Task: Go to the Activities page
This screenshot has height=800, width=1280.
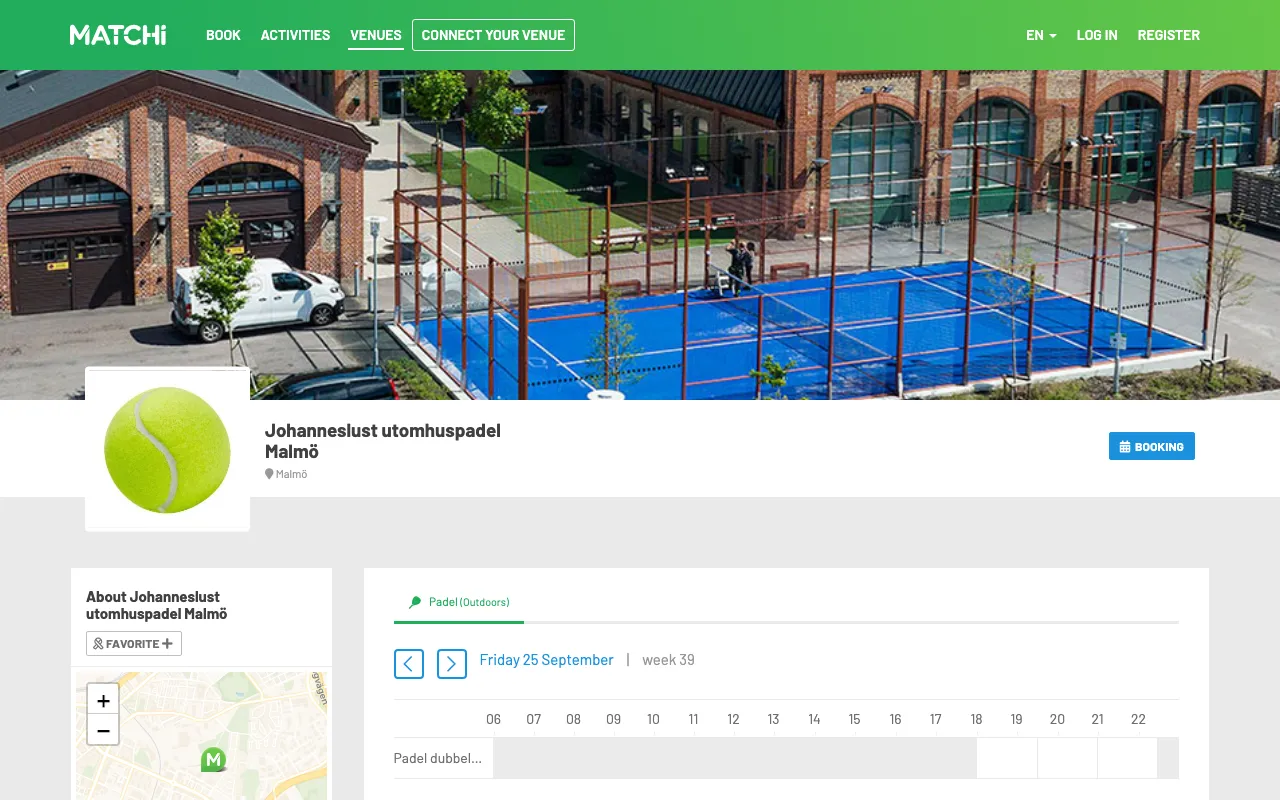Action: coord(295,35)
